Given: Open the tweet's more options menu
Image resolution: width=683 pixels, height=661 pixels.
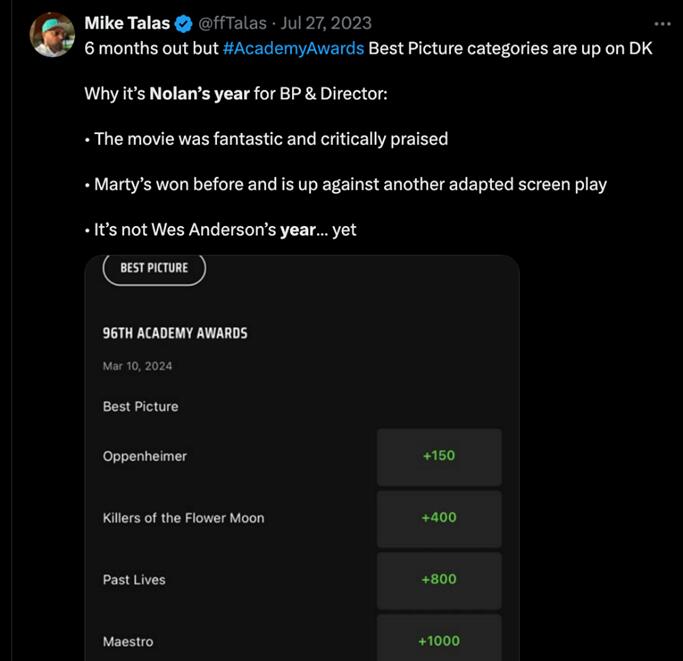Looking at the screenshot, I should point(662,23).
